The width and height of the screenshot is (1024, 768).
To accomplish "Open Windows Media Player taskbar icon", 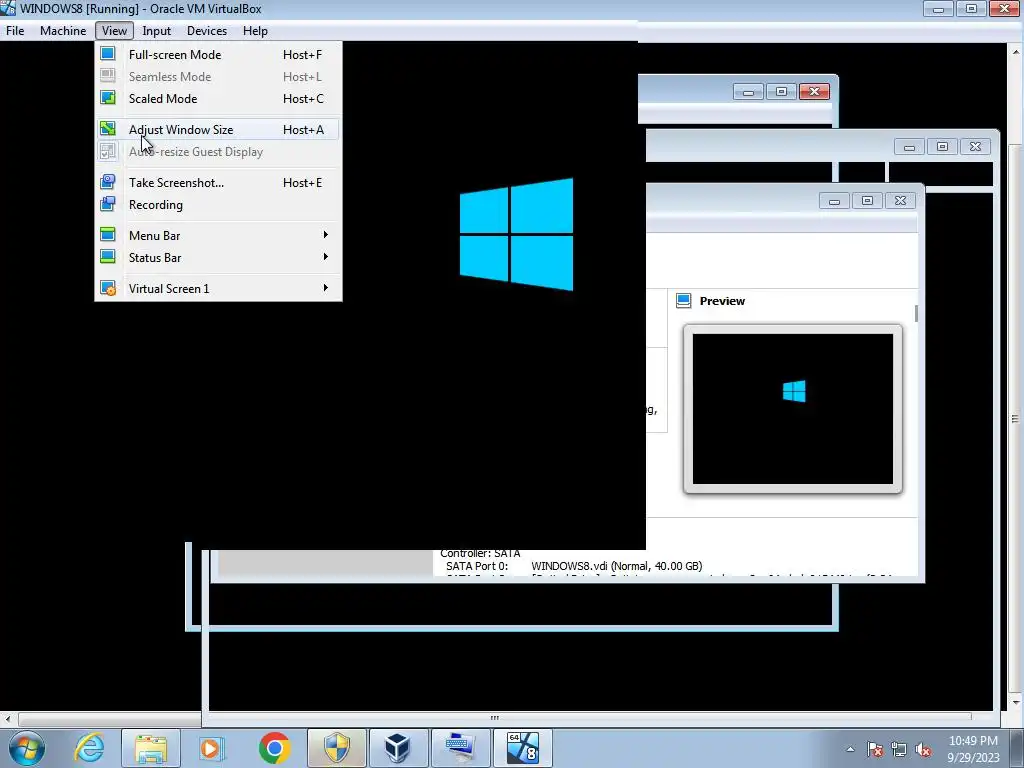I will (212, 748).
